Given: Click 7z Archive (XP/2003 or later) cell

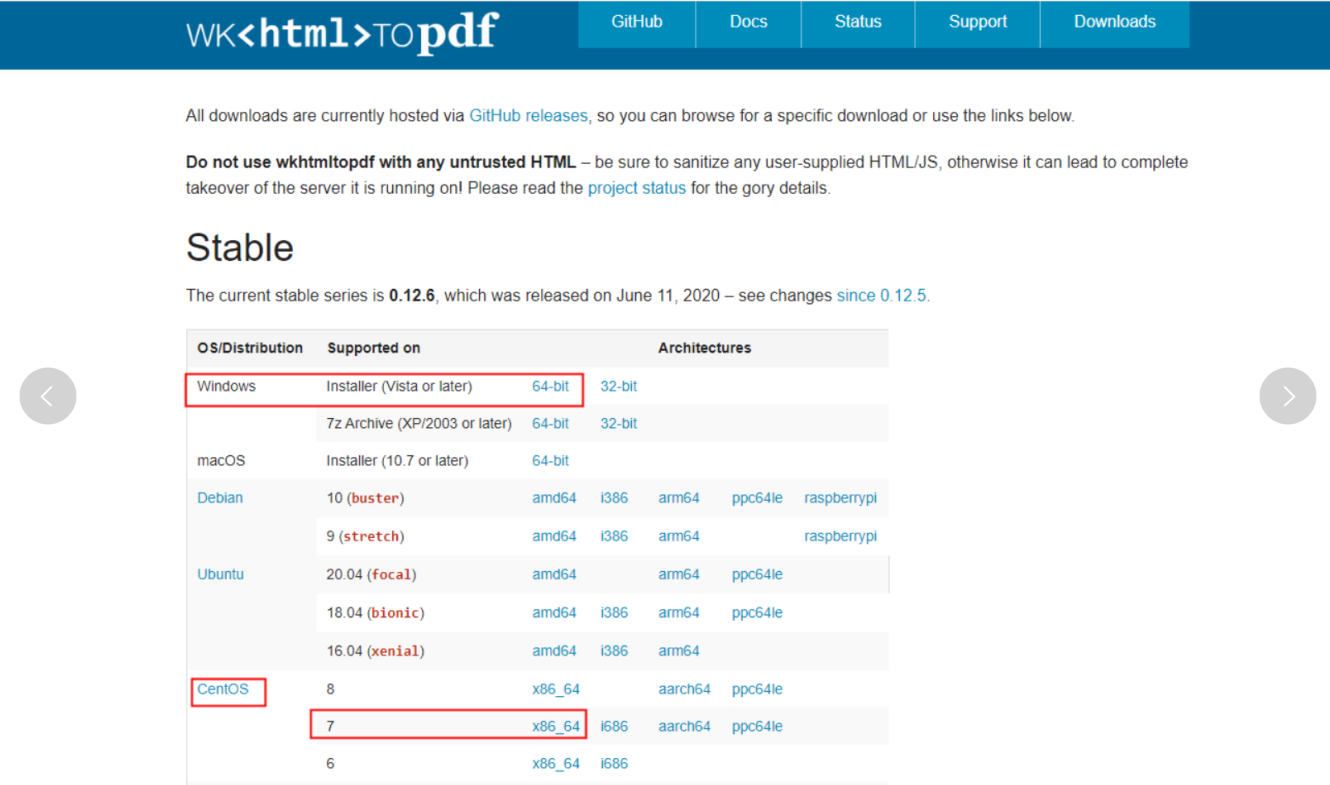Looking at the screenshot, I should point(419,423).
